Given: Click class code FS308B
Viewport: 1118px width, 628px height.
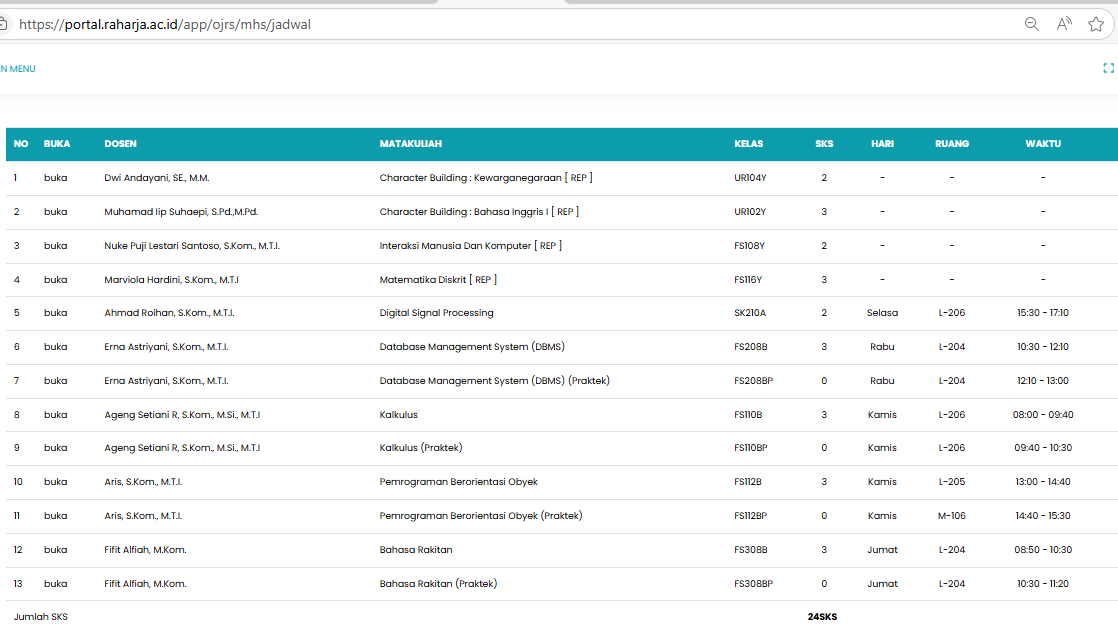Looking at the screenshot, I should click(751, 550).
